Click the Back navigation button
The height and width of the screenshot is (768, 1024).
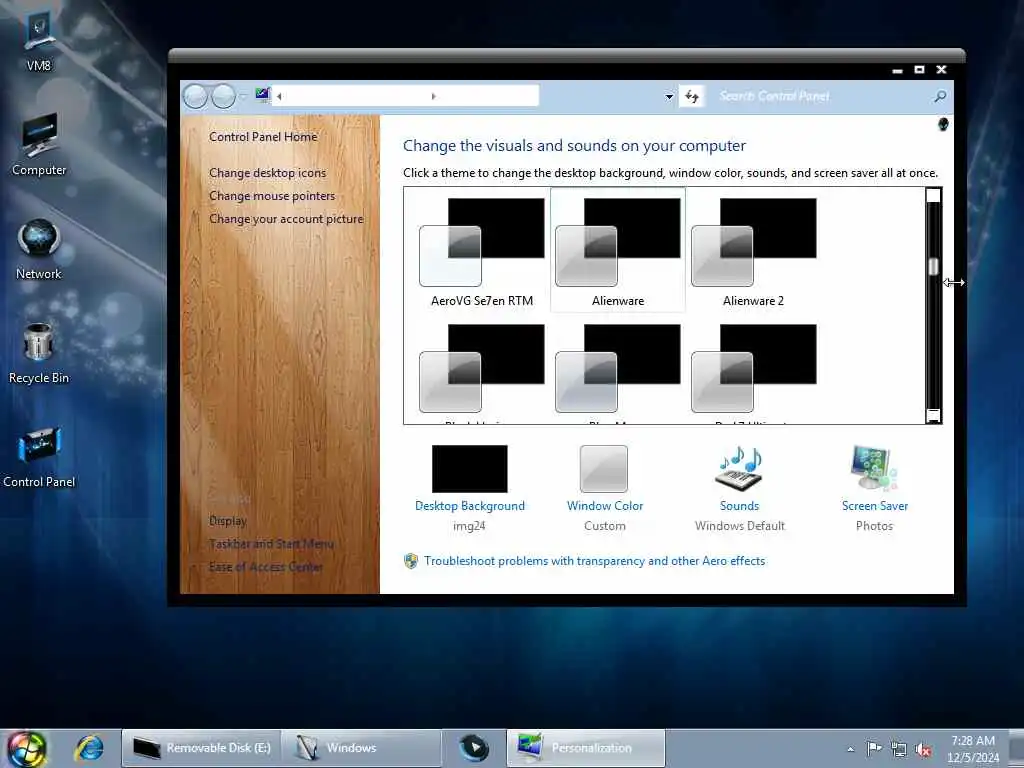coord(195,96)
